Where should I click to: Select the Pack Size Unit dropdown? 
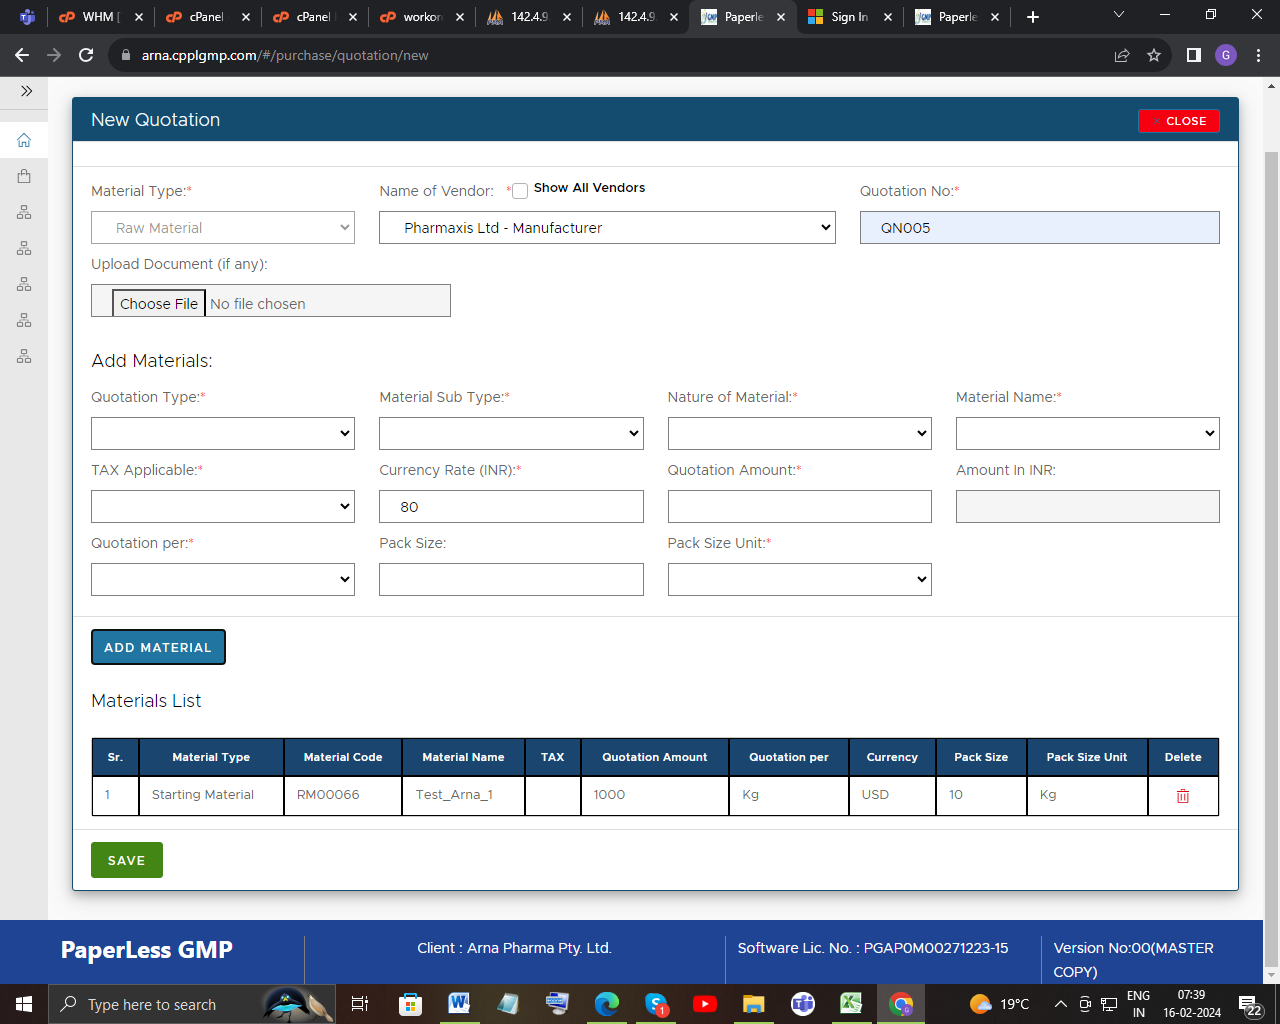click(799, 580)
